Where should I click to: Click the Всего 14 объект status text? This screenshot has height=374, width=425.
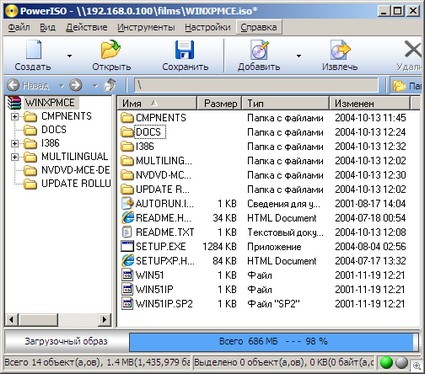point(97,362)
